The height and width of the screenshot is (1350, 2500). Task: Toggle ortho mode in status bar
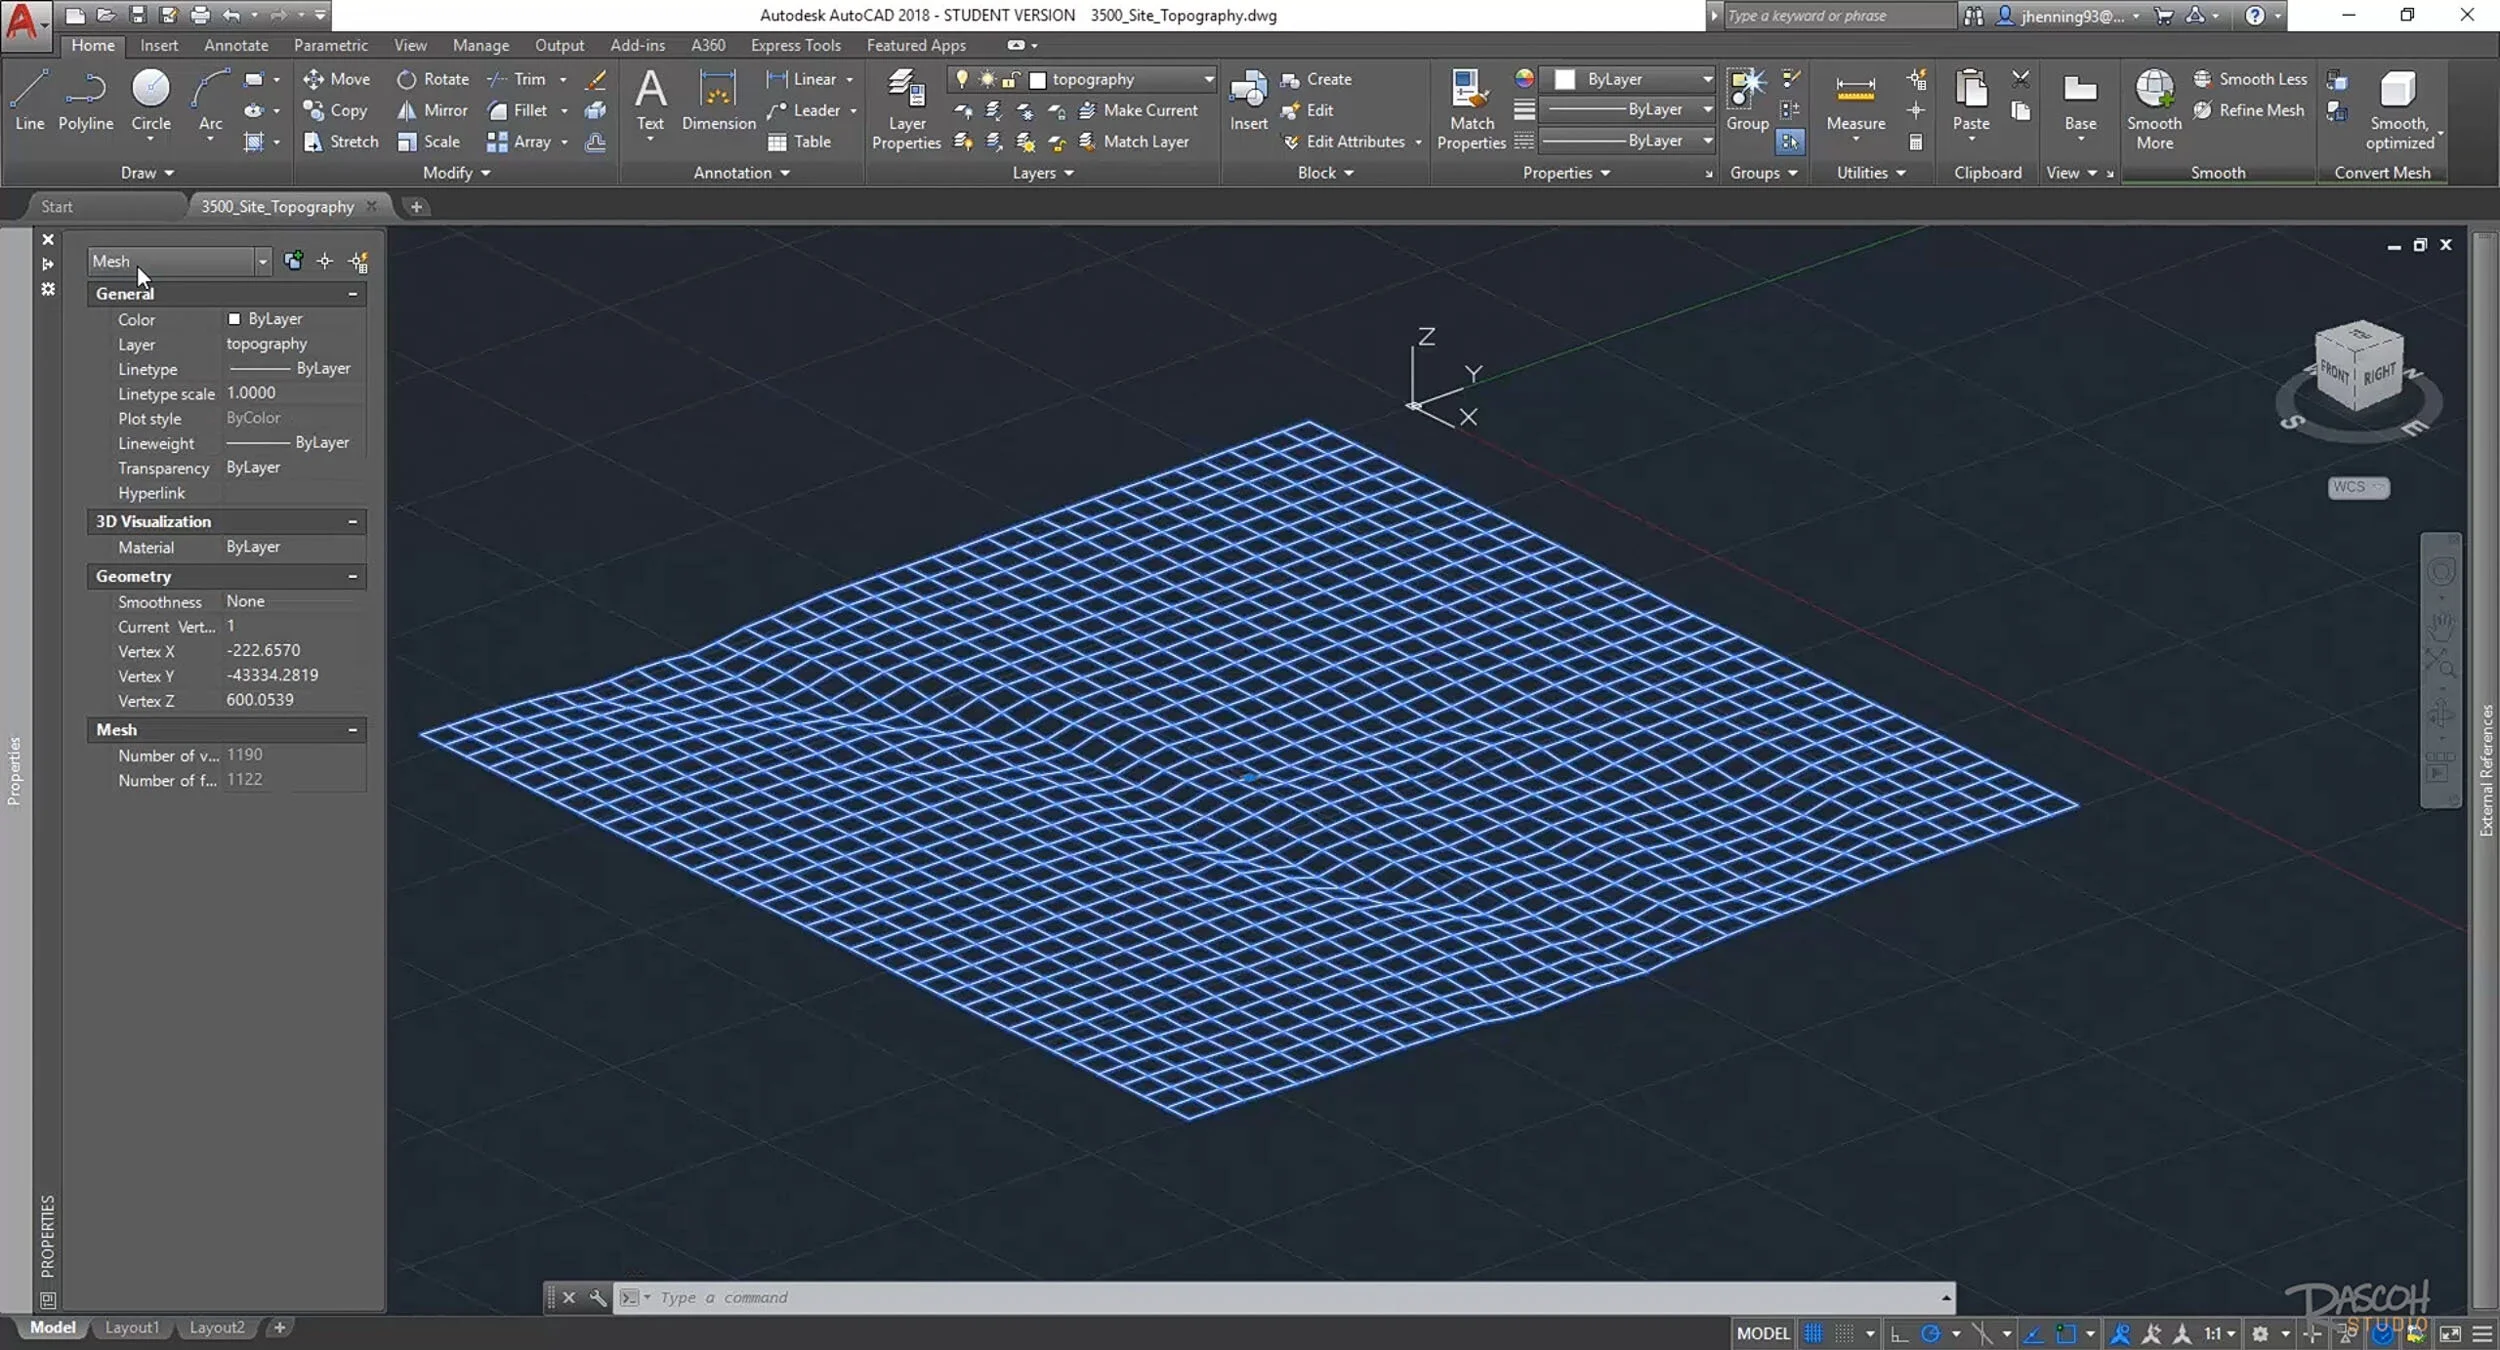(x=1899, y=1333)
